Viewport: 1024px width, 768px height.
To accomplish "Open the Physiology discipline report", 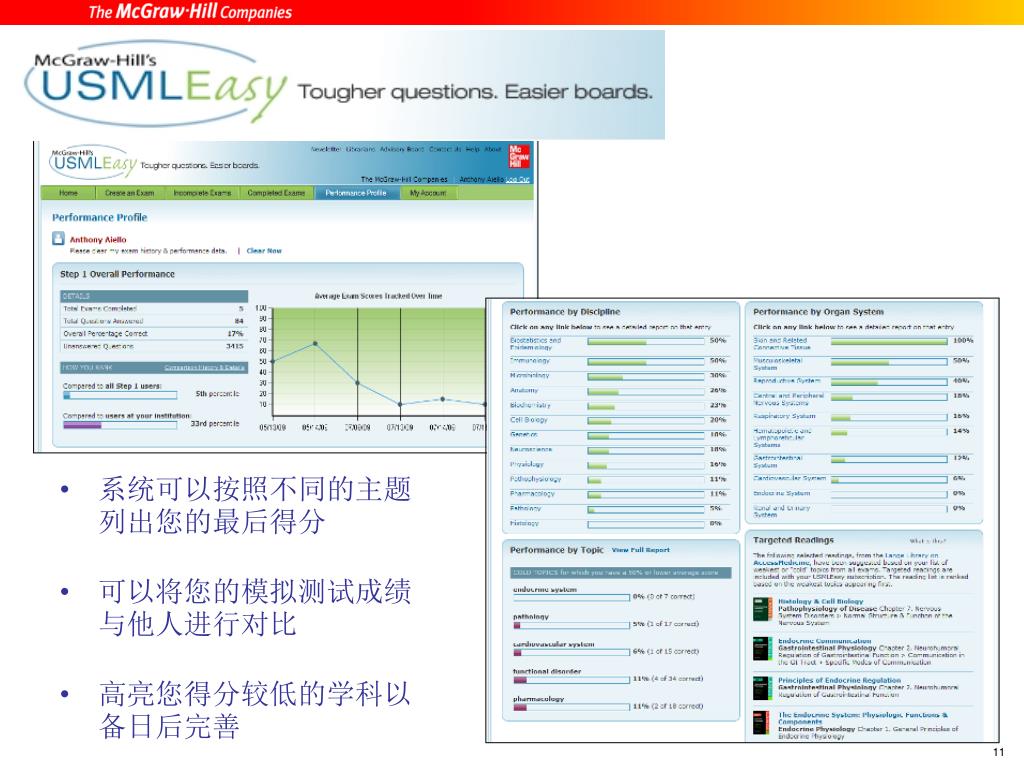I will click(x=527, y=464).
